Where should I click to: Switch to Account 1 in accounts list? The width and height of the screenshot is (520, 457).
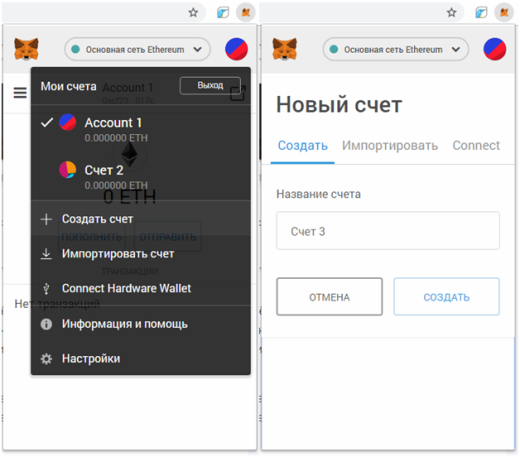[x=141, y=129]
